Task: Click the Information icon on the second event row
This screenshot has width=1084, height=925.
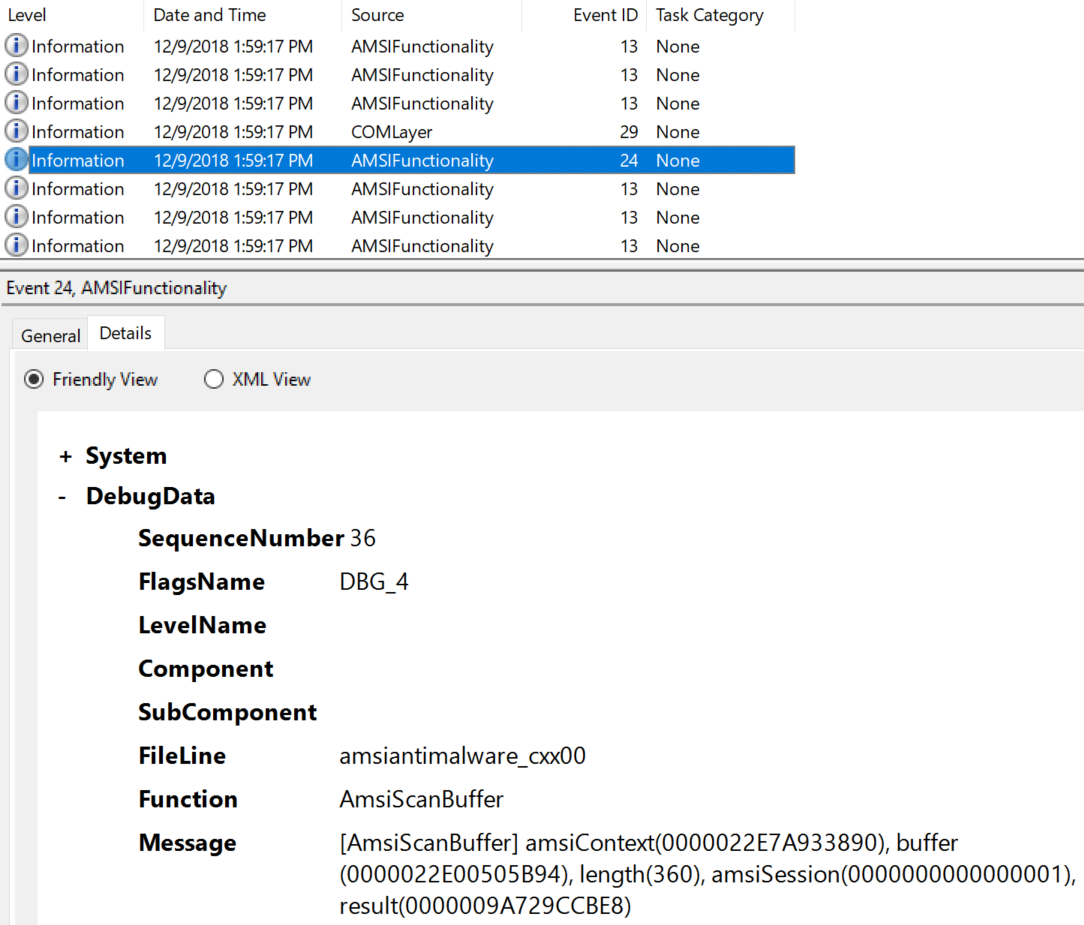Action: [x=14, y=74]
